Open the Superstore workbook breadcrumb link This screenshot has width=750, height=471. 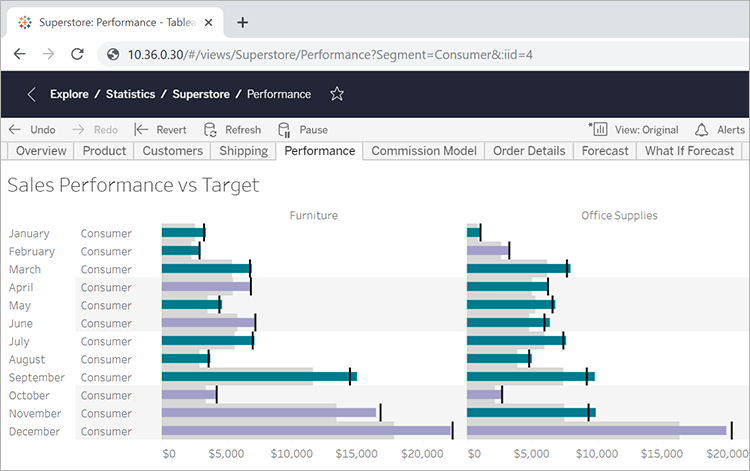tap(201, 94)
